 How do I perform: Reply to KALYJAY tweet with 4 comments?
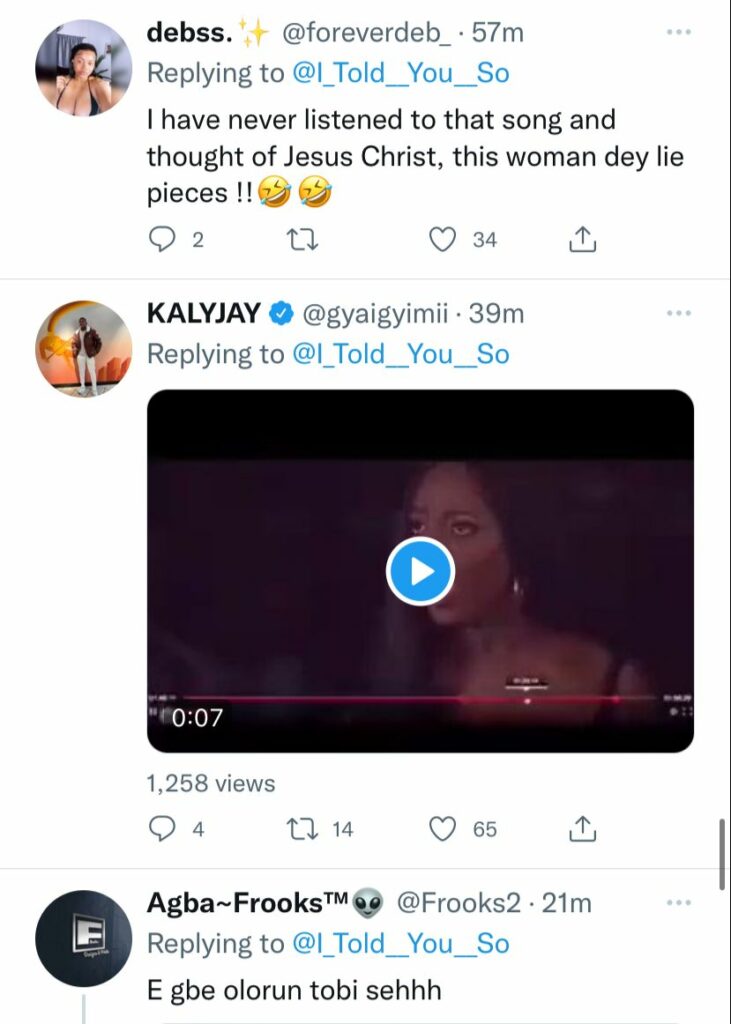(x=162, y=829)
